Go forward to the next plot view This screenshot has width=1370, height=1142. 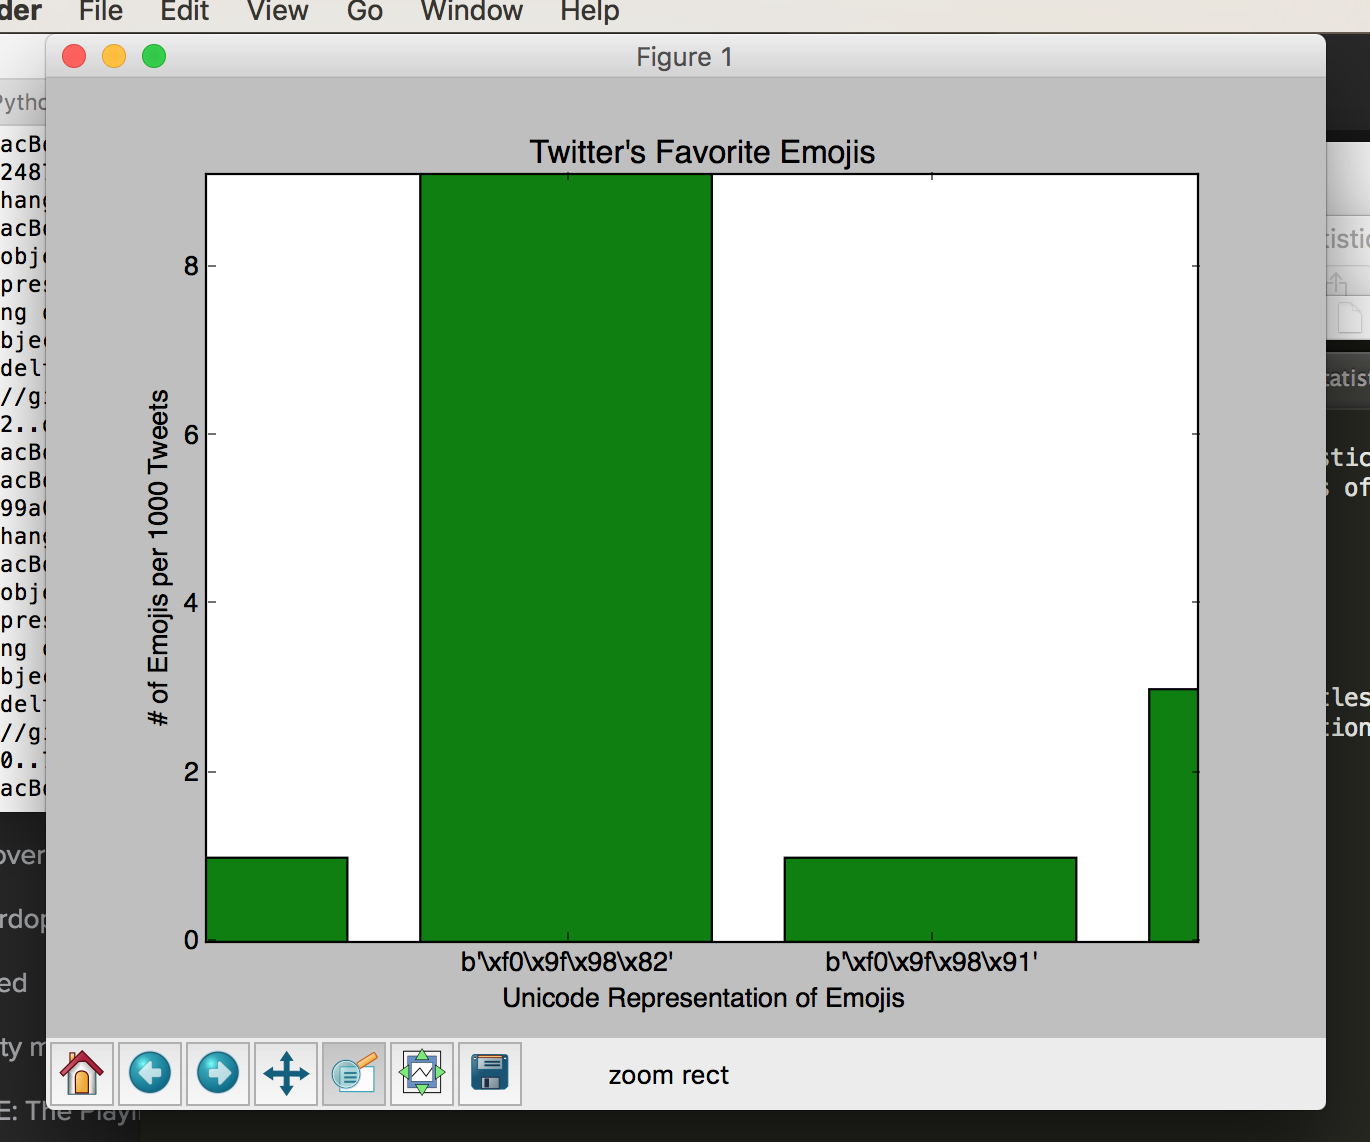218,1074
